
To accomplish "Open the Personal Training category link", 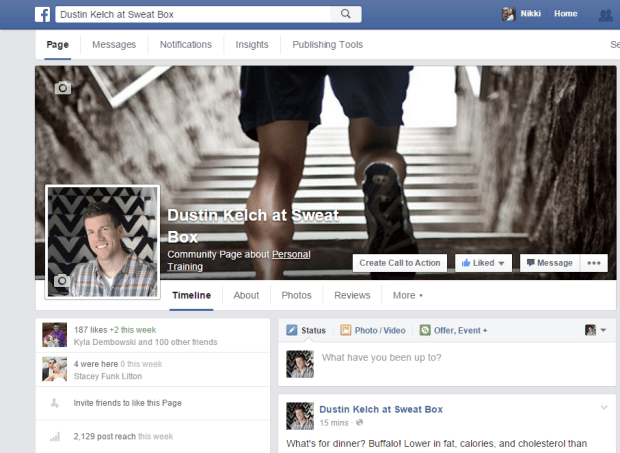I will (x=290, y=255).
